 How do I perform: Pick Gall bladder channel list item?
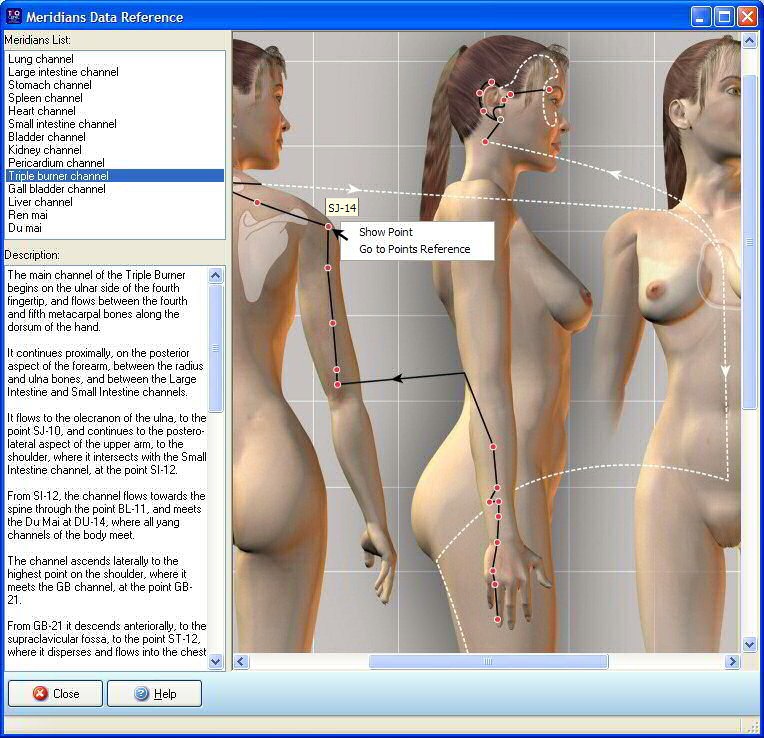tap(57, 189)
